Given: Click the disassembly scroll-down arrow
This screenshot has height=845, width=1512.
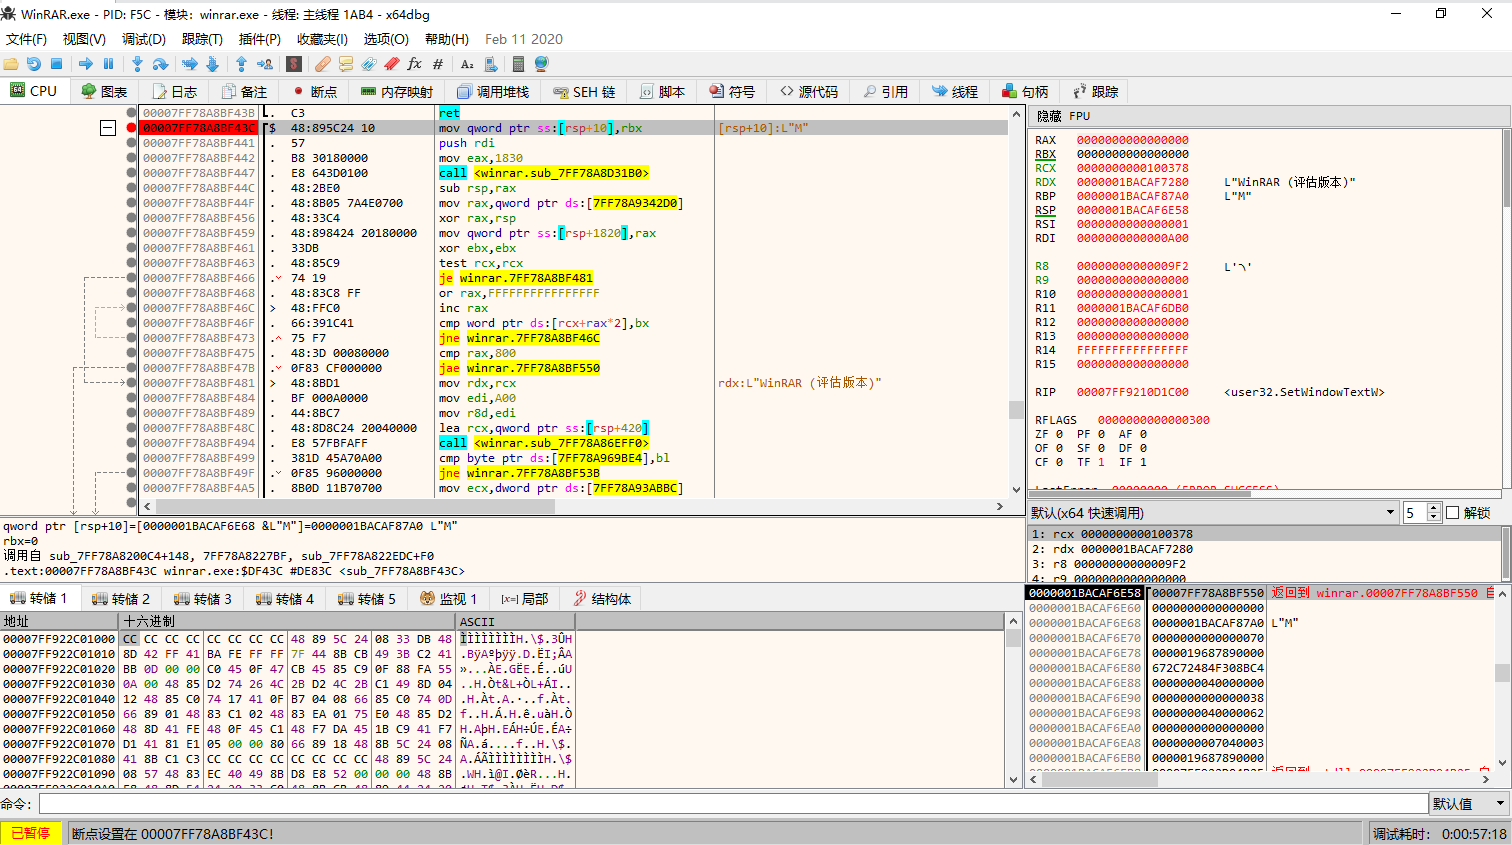Looking at the screenshot, I should coord(1016,489).
